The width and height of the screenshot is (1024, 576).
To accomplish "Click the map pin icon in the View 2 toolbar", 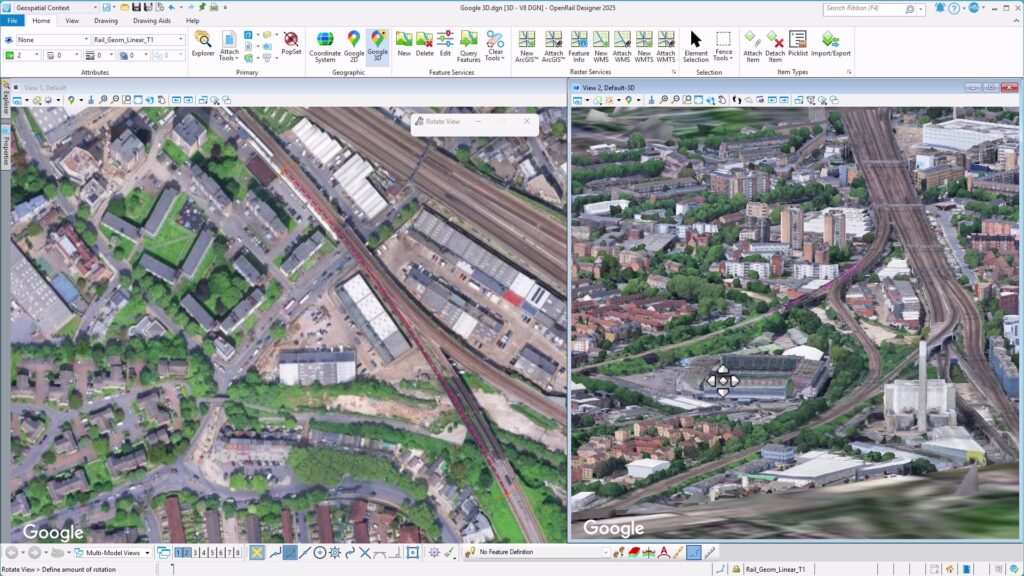I will (628, 100).
